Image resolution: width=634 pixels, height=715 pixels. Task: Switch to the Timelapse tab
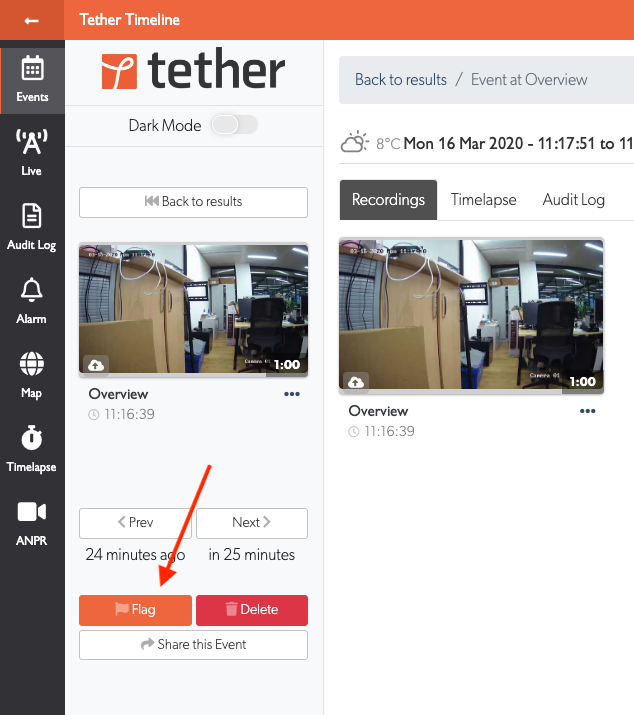(483, 200)
